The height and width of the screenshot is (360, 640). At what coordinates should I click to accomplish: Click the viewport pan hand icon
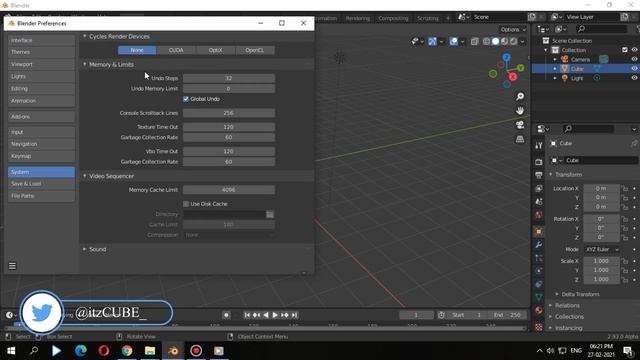coord(520,111)
